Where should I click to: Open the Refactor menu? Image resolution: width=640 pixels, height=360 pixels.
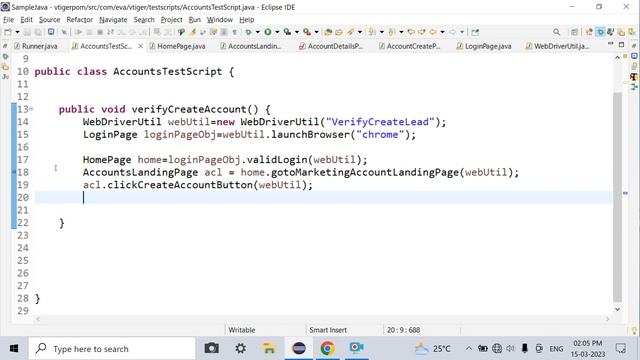(x=79, y=20)
